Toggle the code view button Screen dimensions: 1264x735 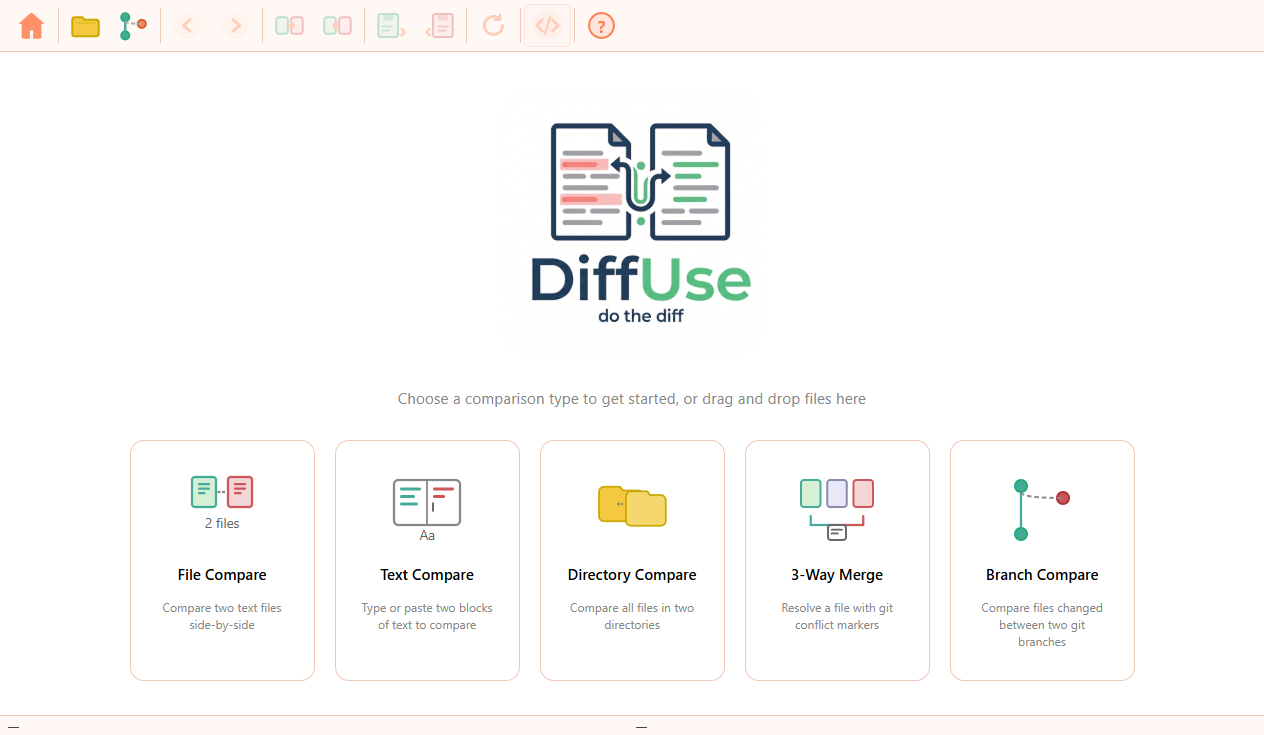pyautogui.click(x=547, y=26)
